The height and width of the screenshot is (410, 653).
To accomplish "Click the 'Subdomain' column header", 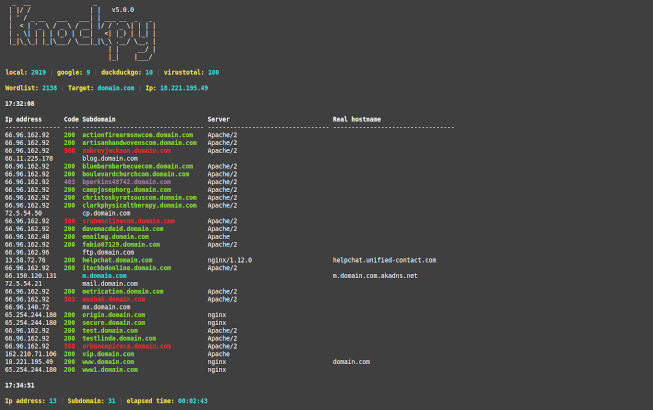I will coord(99,119).
